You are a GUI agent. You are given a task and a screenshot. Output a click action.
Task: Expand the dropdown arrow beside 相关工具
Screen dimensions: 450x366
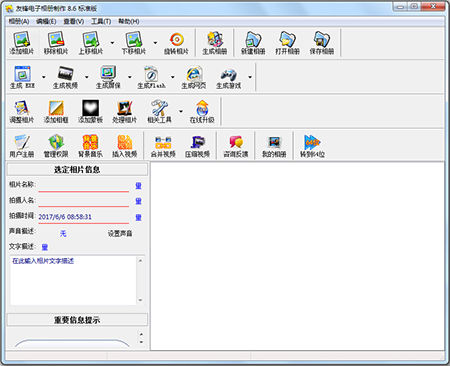point(181,111)
